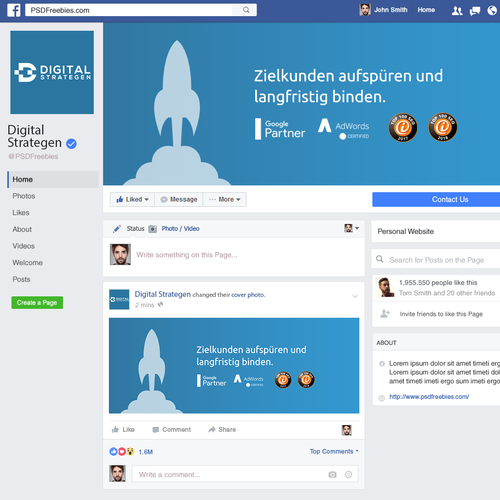
Task: Click Digital Strategen name in the post
Action: tap(163, 294)
